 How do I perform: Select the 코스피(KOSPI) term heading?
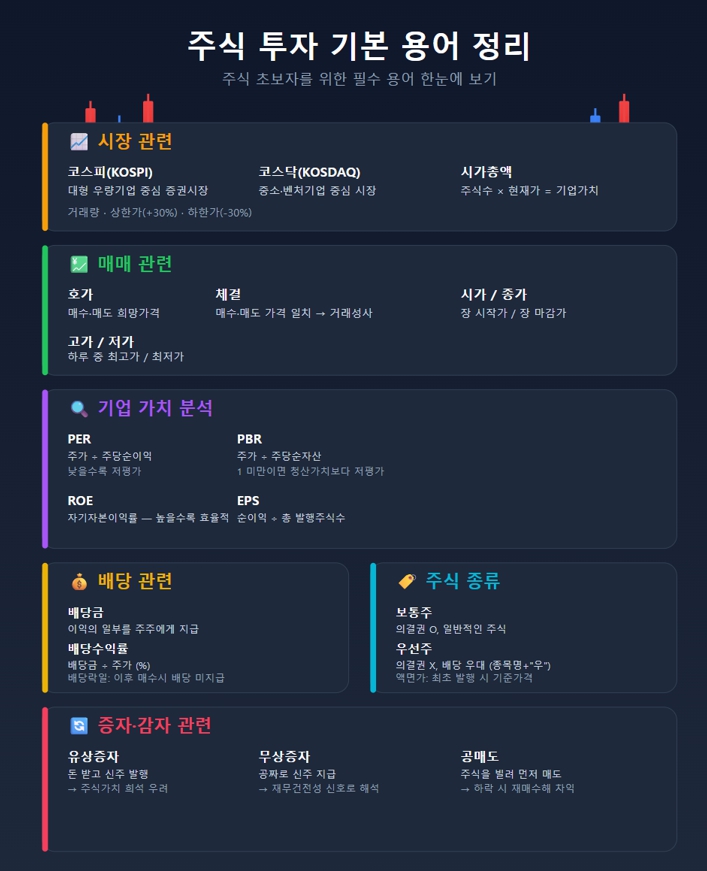point(110,172)
